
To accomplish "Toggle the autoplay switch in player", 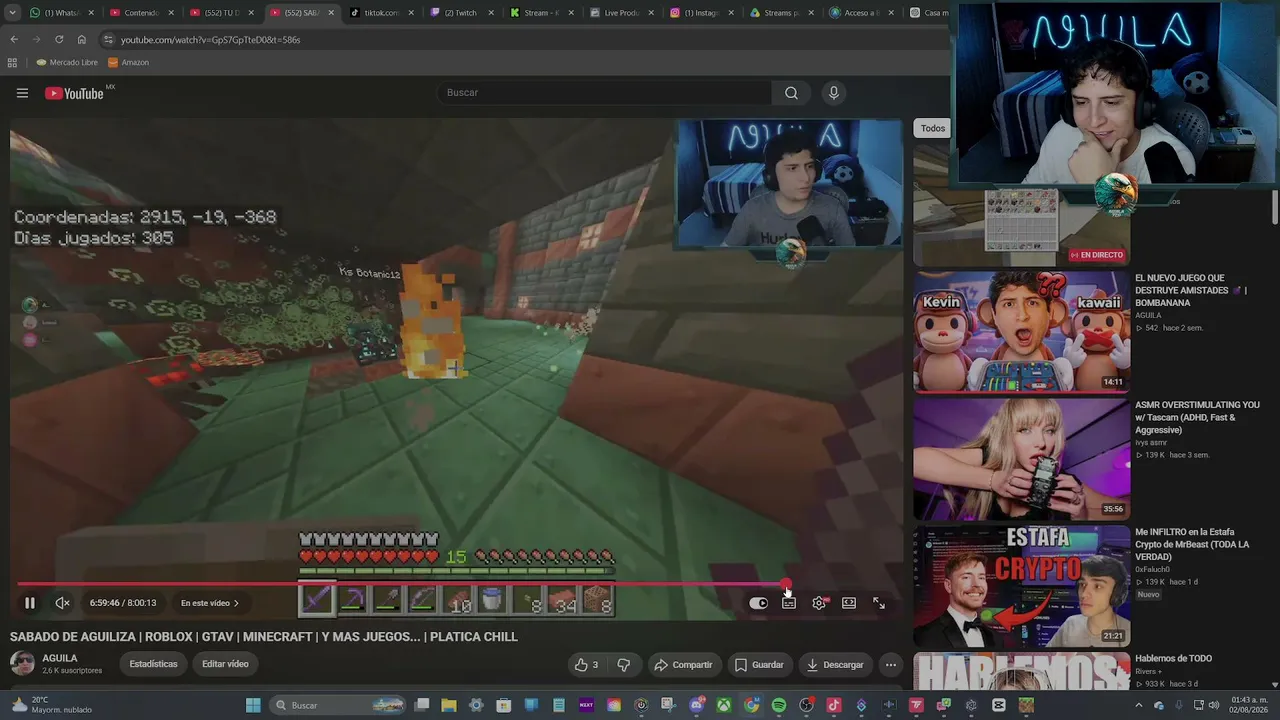I will pos(758,603).
